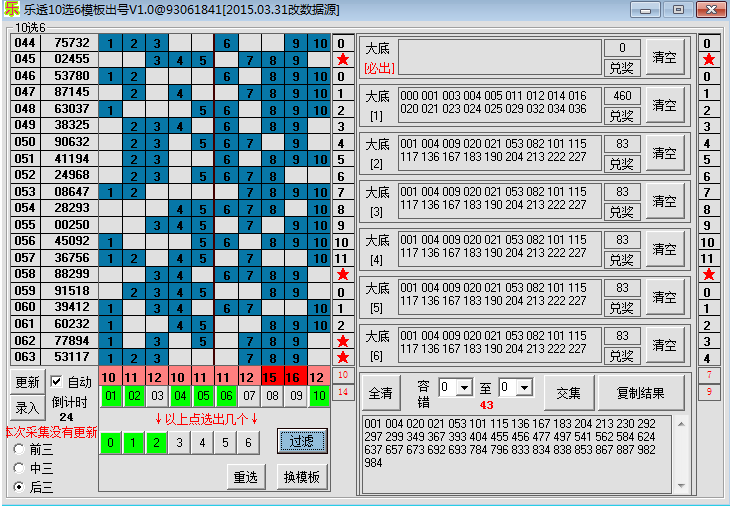Click the red 15 count cell
Image resolution: width=731 pixels, height=511 pixels.
272,377
